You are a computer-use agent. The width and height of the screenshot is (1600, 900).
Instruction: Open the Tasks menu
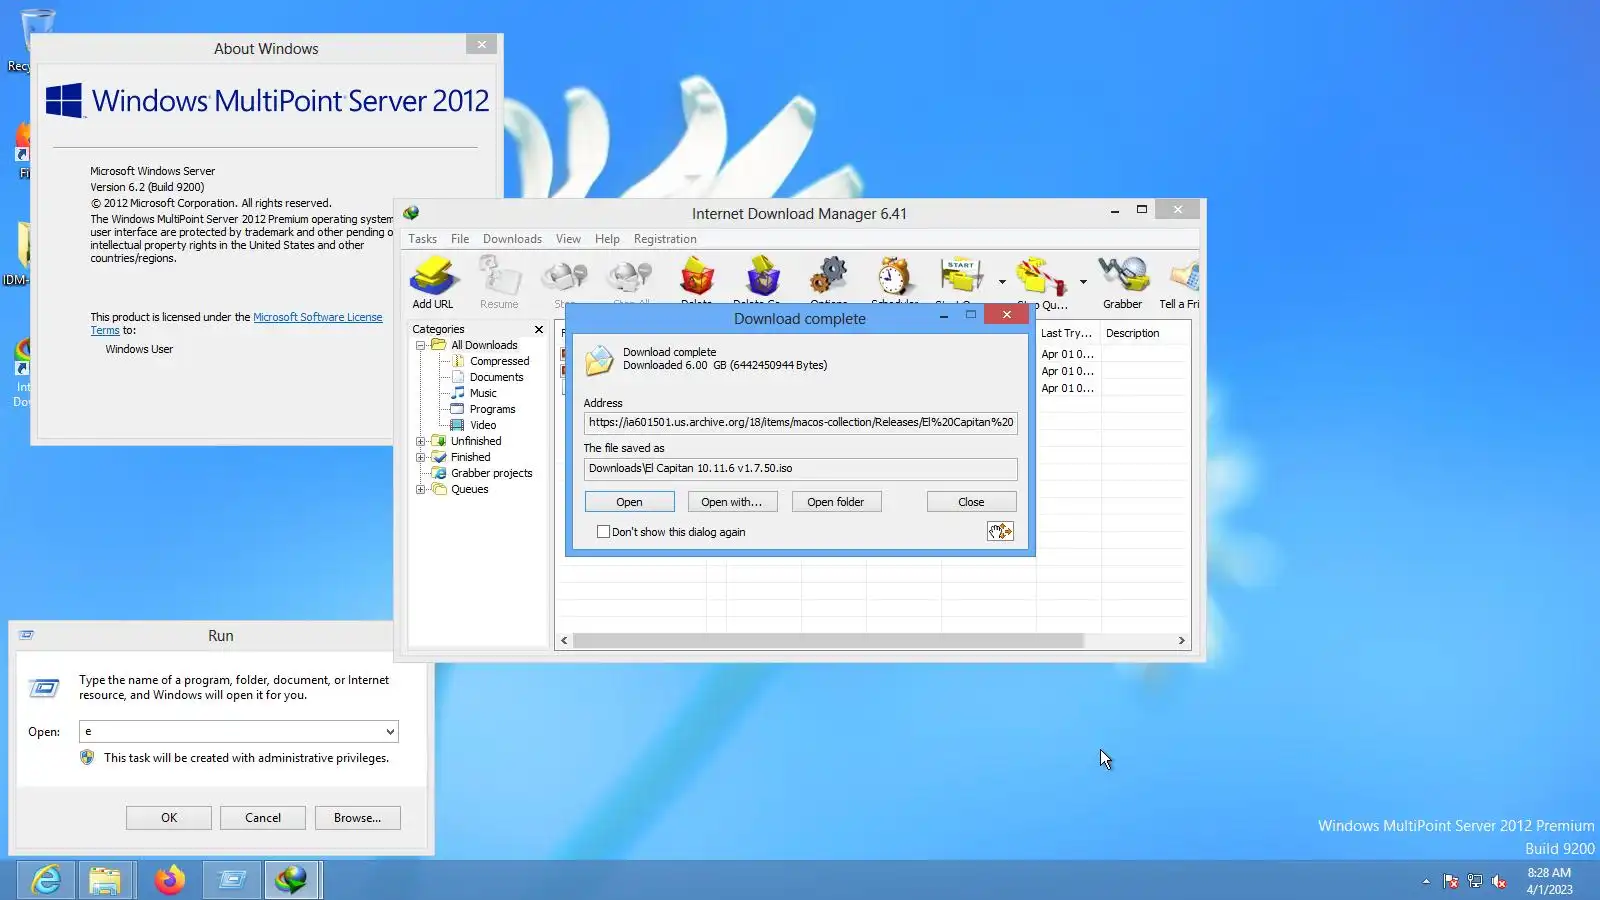tap(422, 239)
